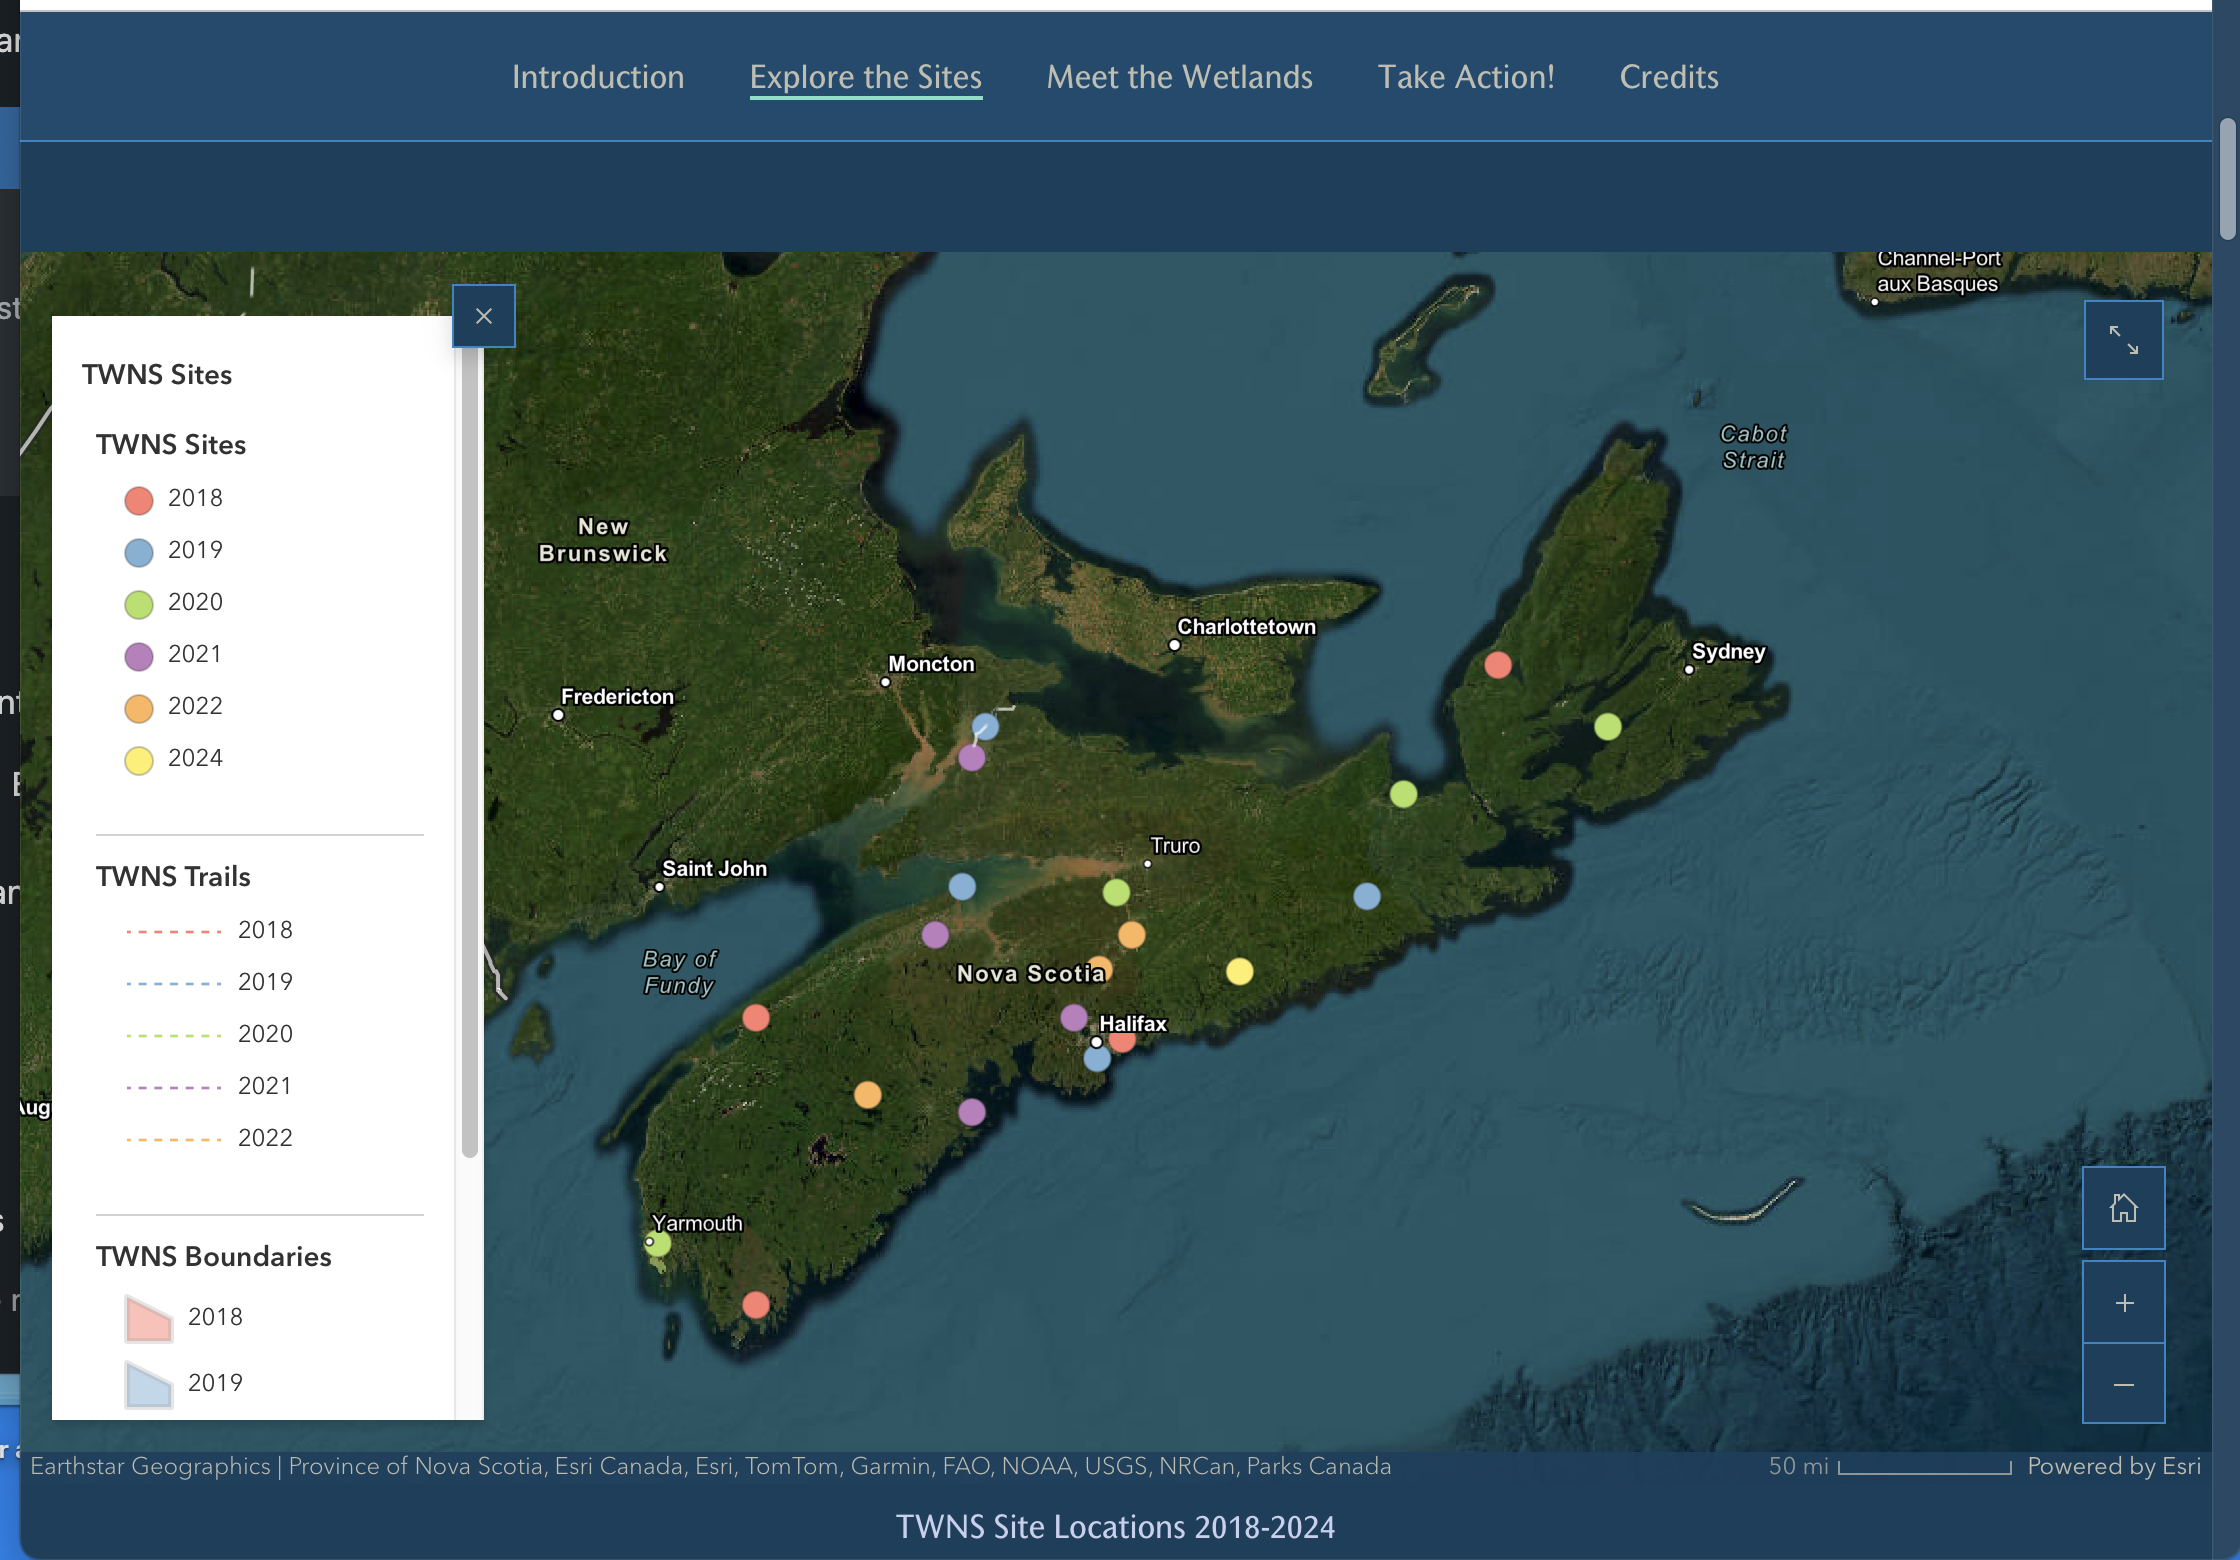Click the yellow 2024 site marker east of Halifax
The width and height of the screenshot is (2240, 1560).
pyautogui.click(x=1241, y=971)
